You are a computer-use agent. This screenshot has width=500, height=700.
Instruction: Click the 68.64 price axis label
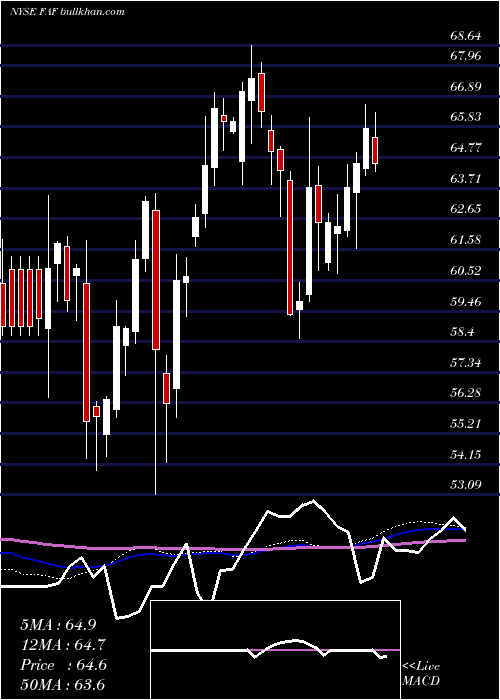click(x=466, y=36)
